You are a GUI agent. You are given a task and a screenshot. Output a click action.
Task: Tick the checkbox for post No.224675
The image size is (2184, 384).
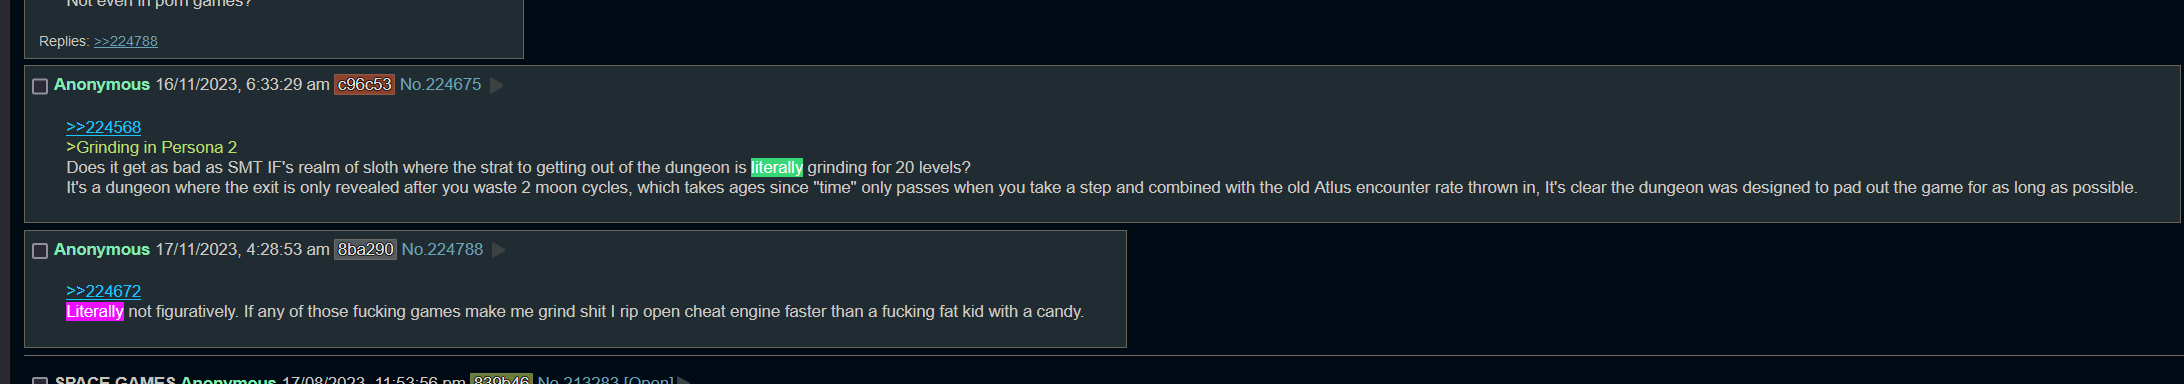(40, 86)
